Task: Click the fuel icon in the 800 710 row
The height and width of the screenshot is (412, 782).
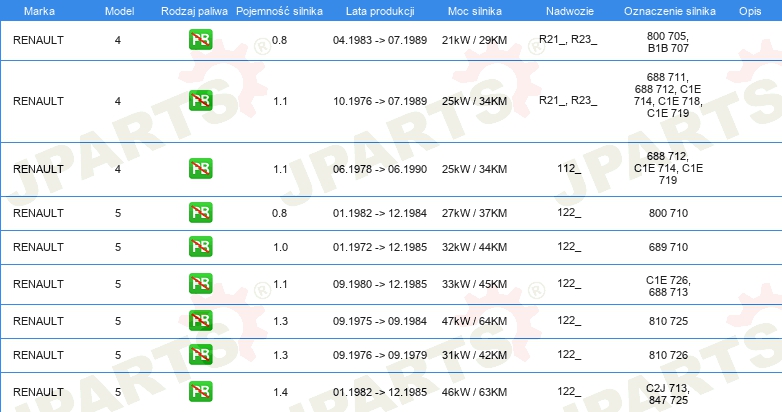Action: (x=200, y=212)
